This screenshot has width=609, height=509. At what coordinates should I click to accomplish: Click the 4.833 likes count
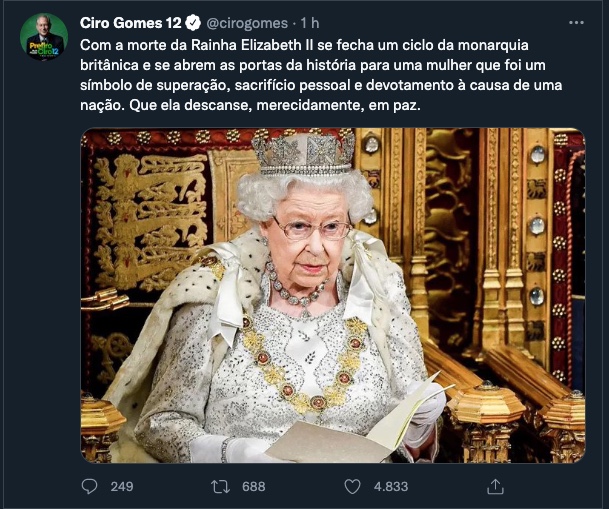391,487
